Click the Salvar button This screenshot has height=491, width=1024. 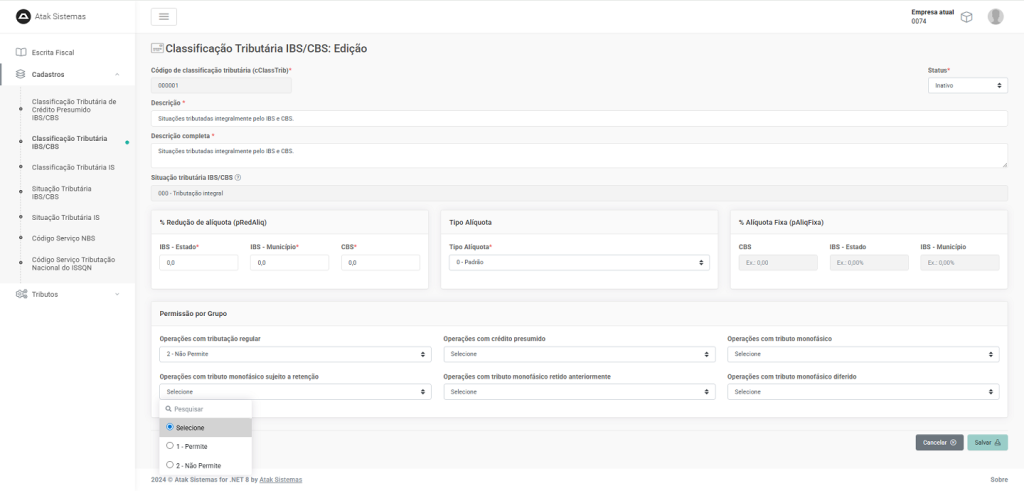[987, 442]
